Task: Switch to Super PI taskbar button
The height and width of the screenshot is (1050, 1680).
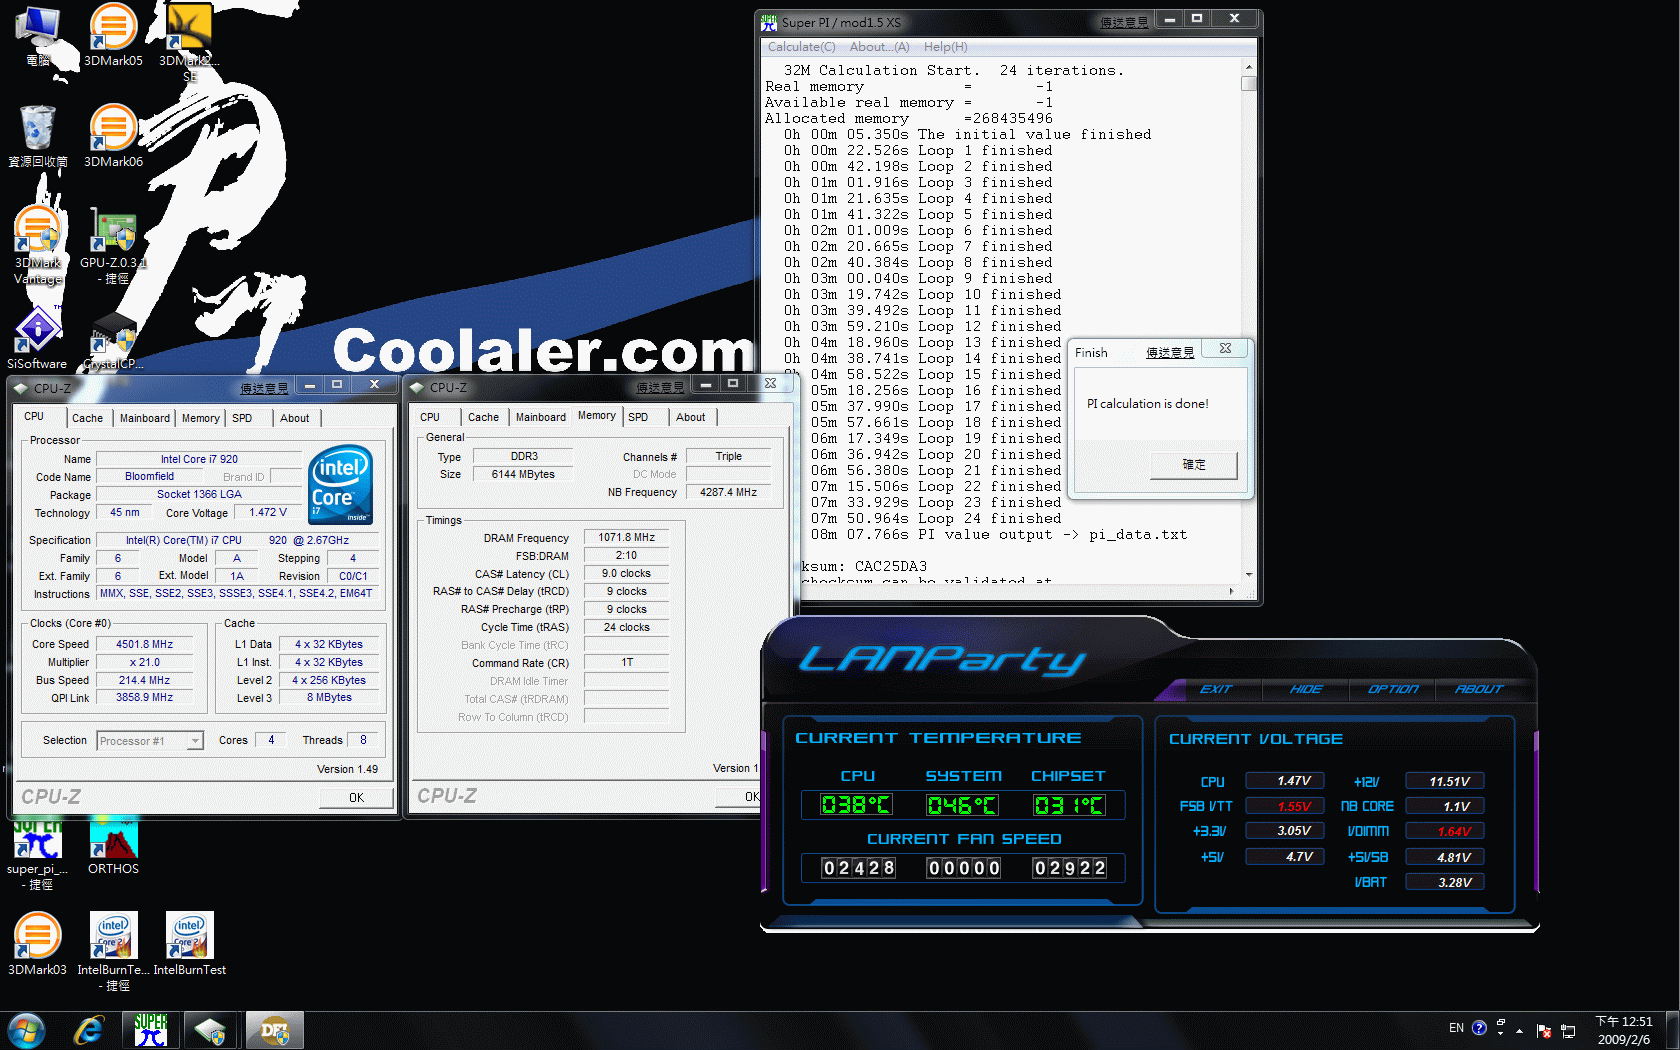Action: pos(151,1030)
